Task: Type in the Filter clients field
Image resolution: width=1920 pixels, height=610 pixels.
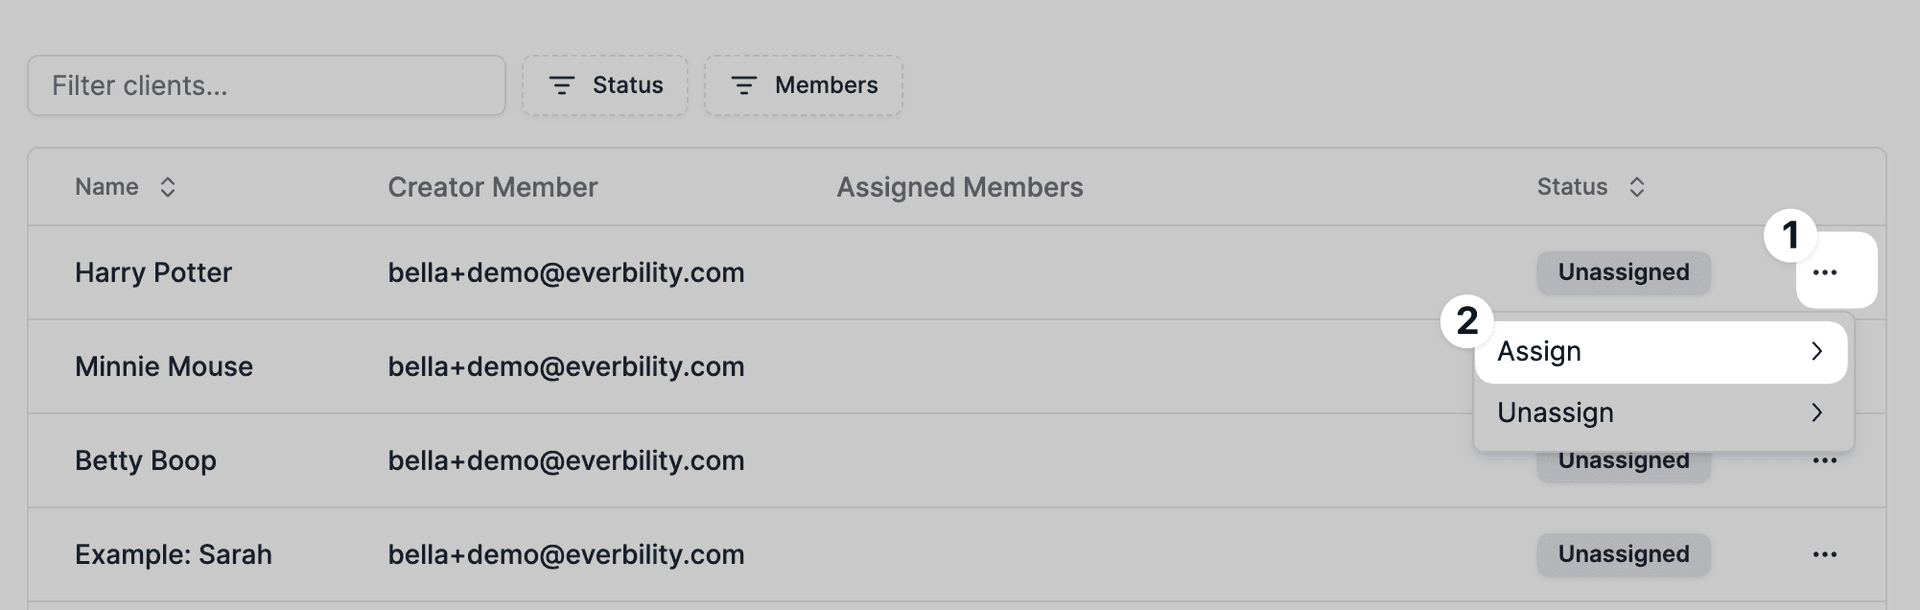Action: point(266,86)
